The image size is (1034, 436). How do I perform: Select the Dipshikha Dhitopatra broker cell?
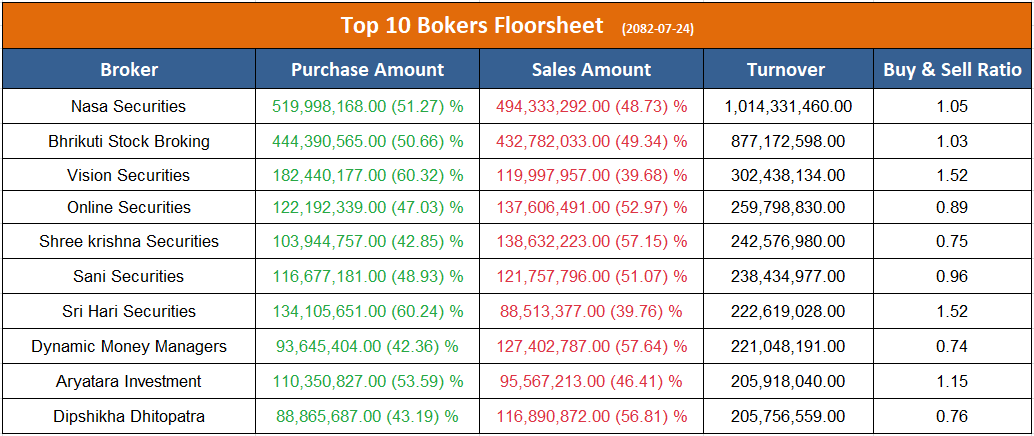coord(129,416)
